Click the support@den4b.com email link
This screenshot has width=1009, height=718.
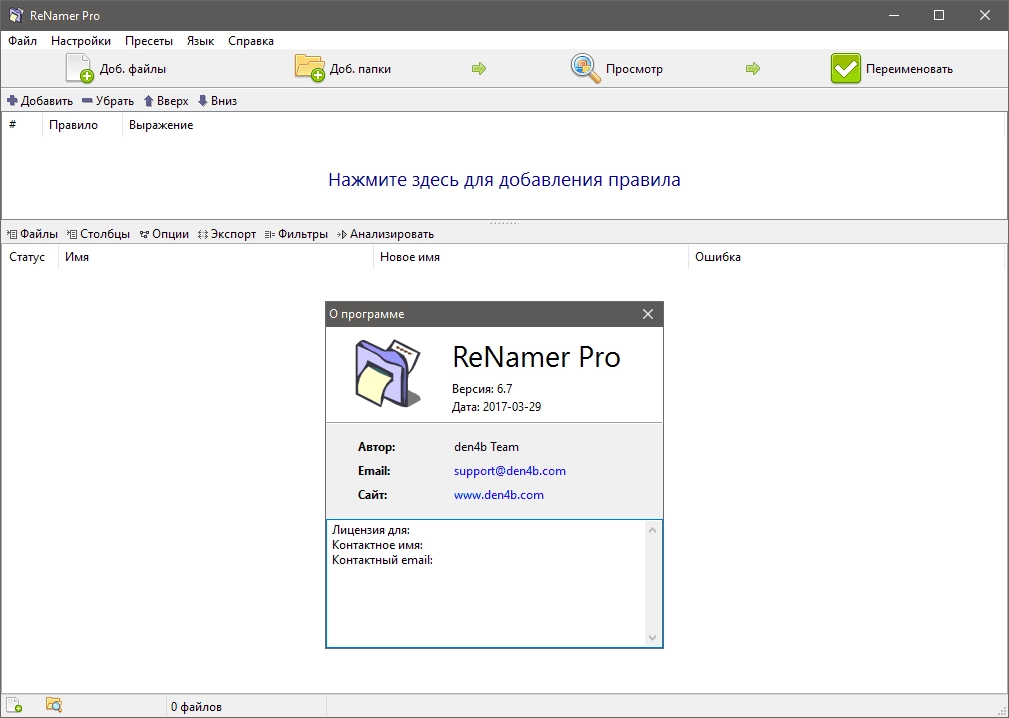[x=510, y=471]
